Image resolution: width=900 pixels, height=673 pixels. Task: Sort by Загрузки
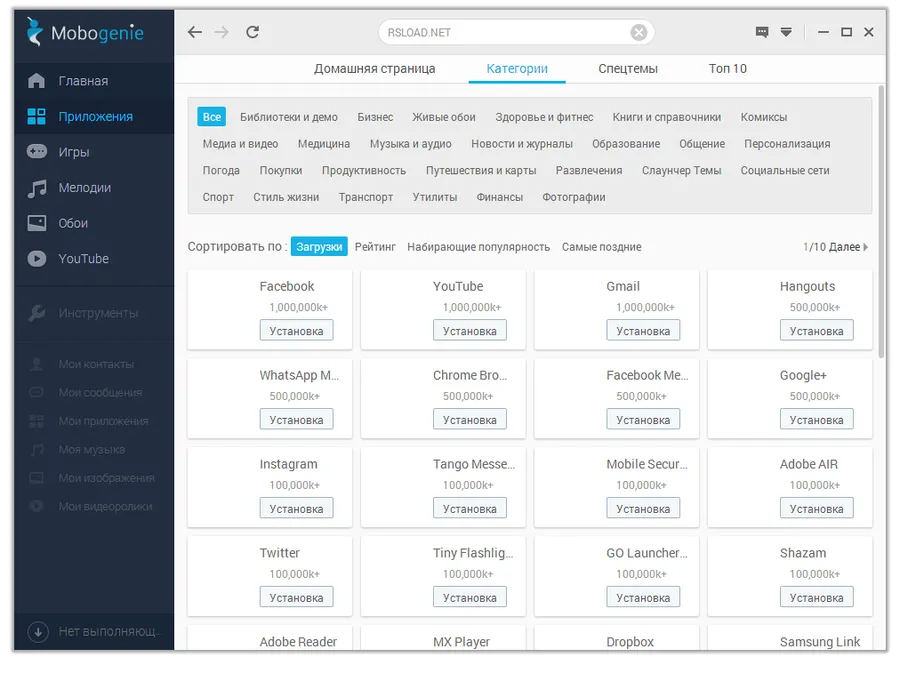tap(319, 247)
